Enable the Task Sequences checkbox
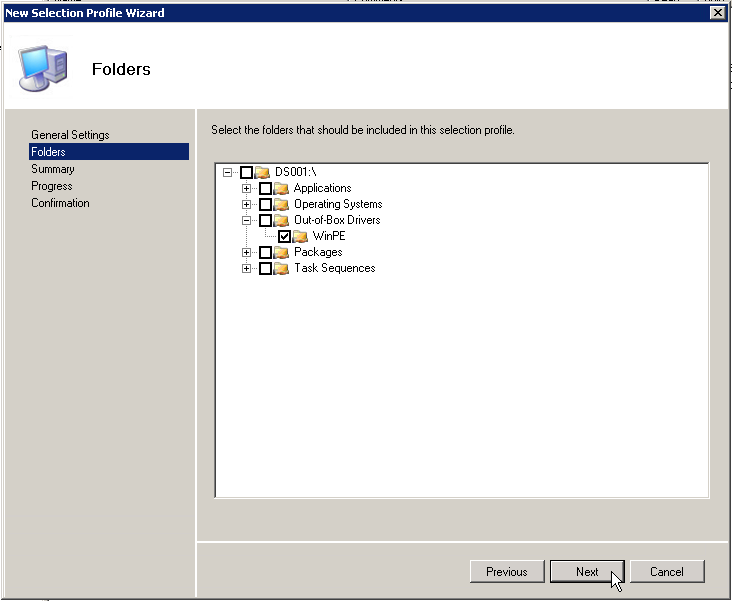The height and width of the screenshot is (601, 732). click(x=265, y=268)
